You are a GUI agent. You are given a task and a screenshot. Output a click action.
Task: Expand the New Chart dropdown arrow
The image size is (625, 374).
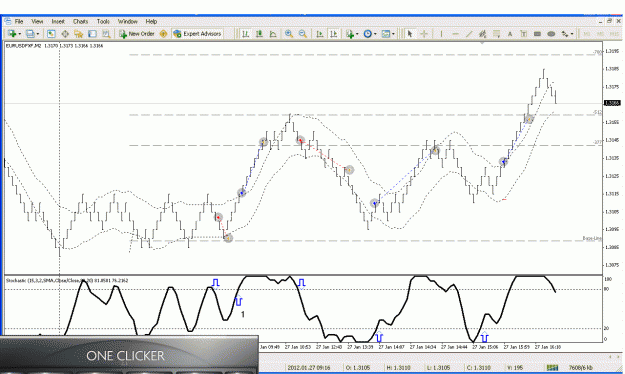click(20, 34)
